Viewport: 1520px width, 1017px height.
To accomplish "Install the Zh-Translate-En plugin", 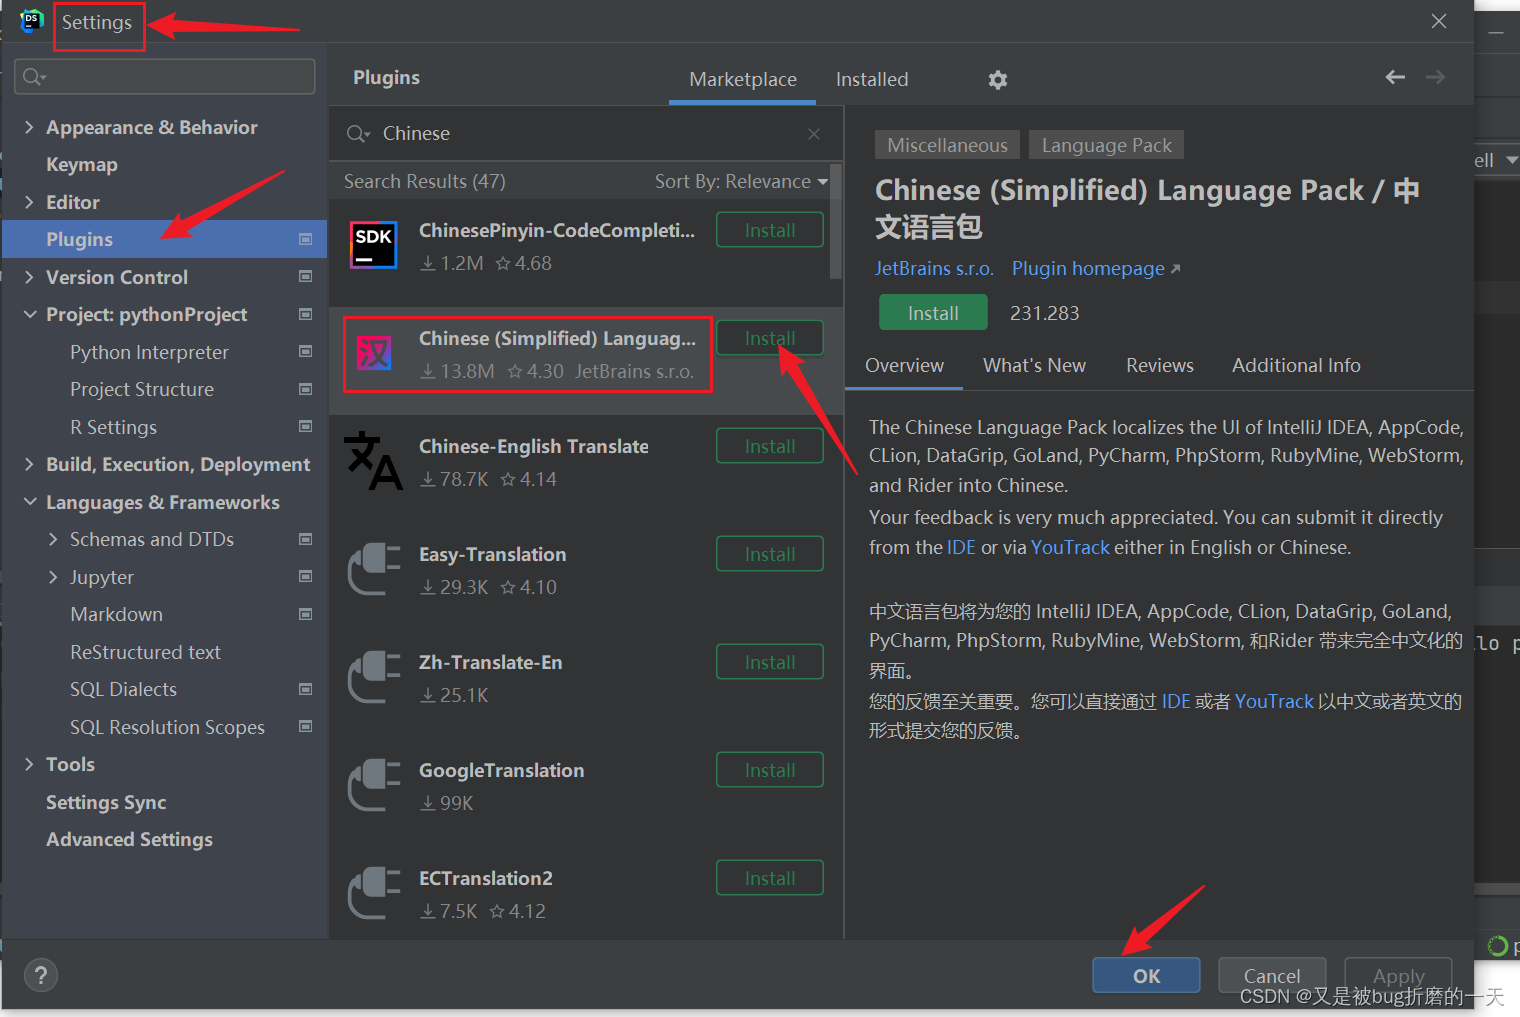I will tap(770, 662).
